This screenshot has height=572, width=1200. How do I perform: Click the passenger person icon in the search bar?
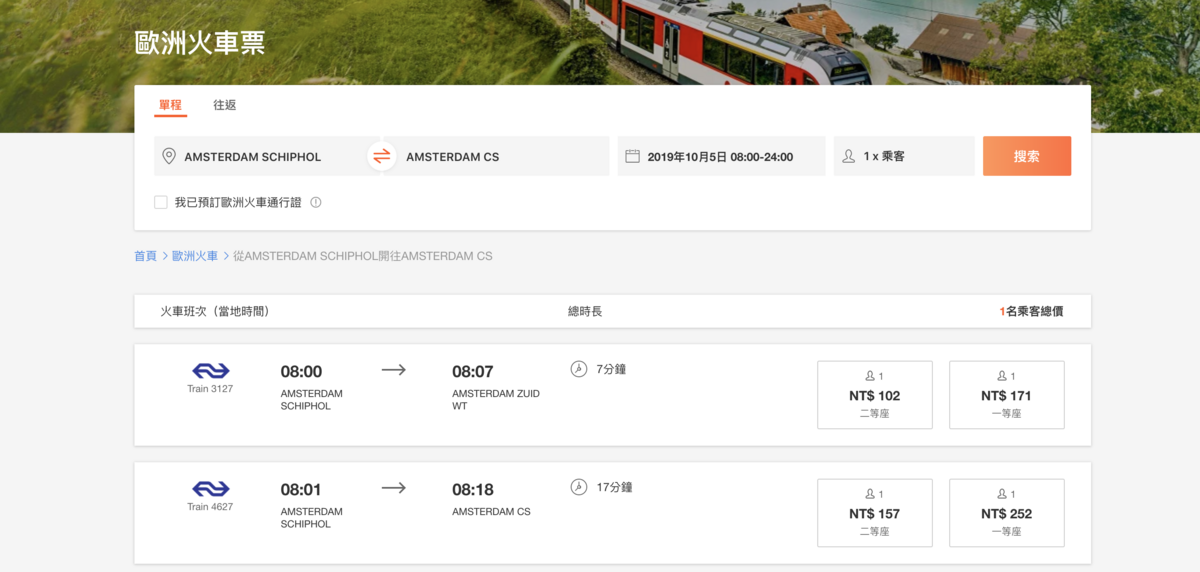tap(849, 157)
